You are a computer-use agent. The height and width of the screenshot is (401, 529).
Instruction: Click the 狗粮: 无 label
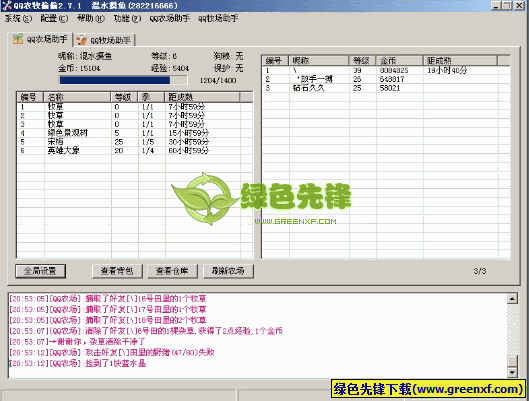click(228, 56)
